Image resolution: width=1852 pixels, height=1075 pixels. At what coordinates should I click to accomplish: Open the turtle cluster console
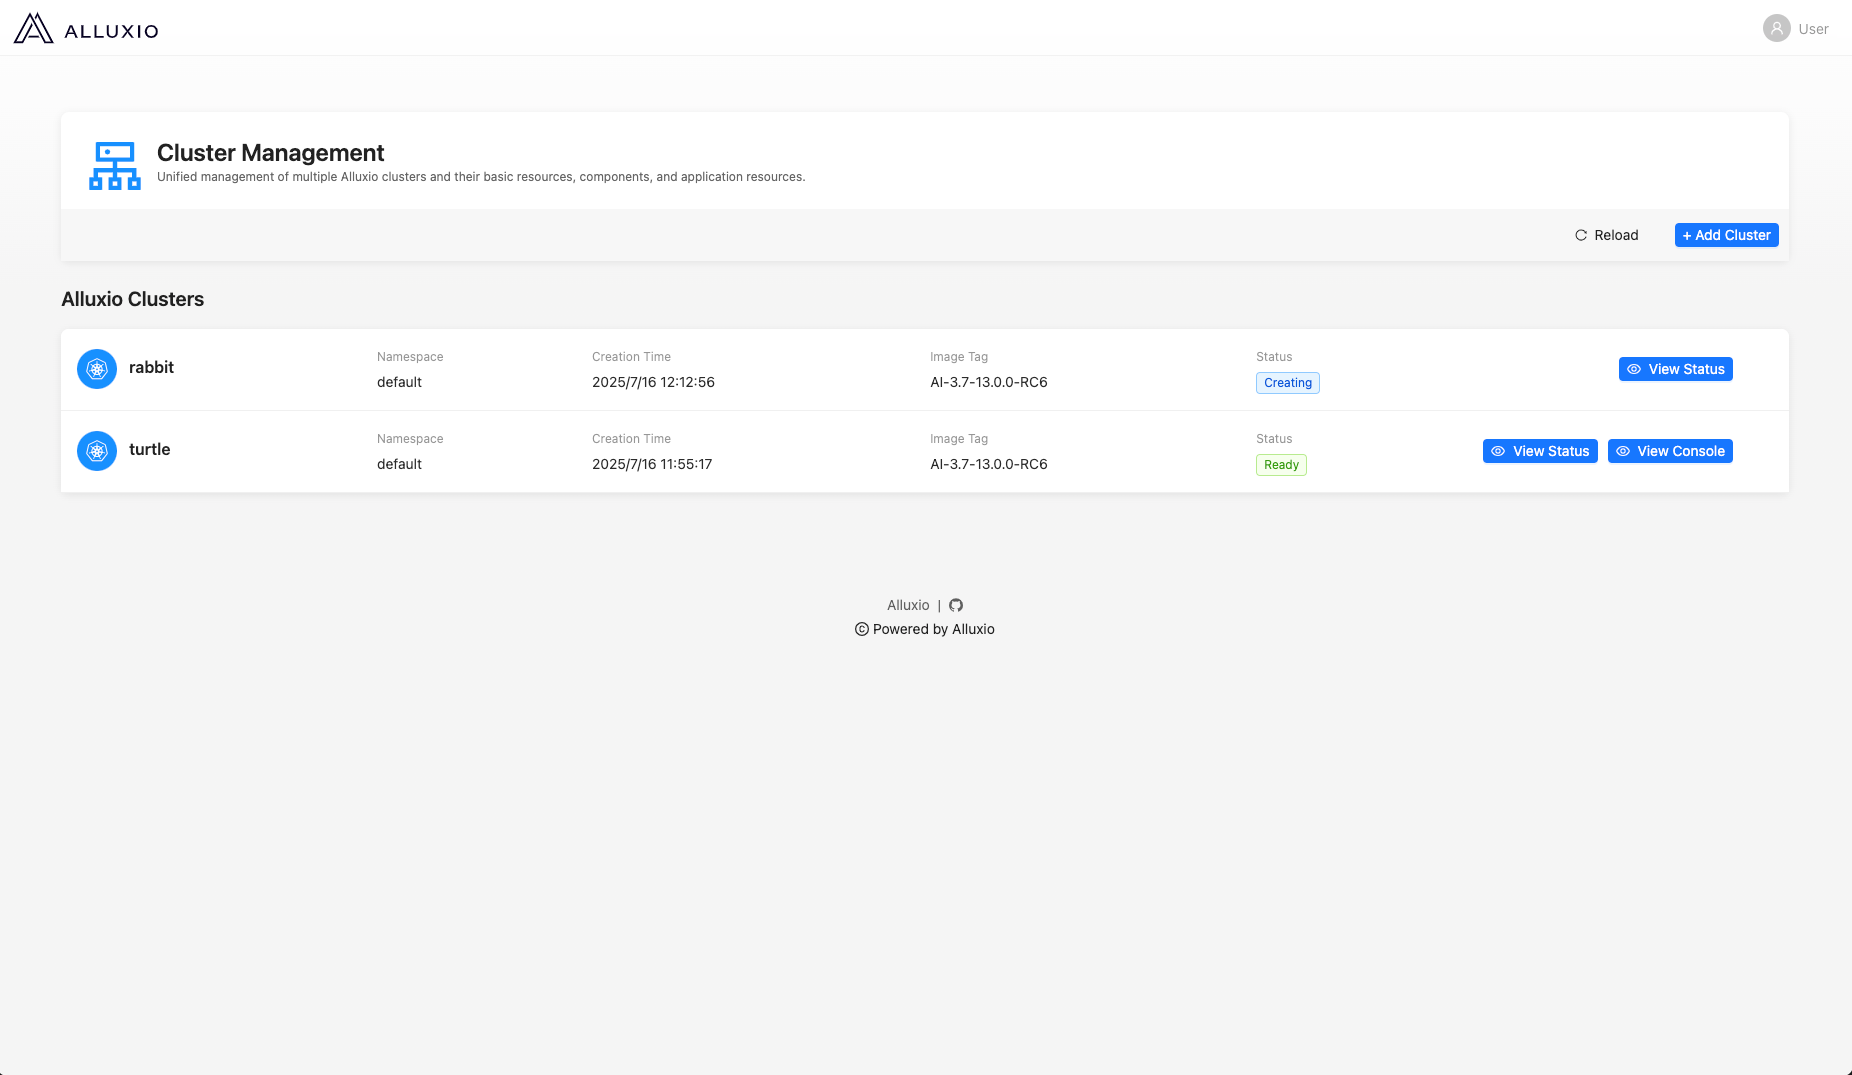pyautogui.click(x=1669, y=451)
